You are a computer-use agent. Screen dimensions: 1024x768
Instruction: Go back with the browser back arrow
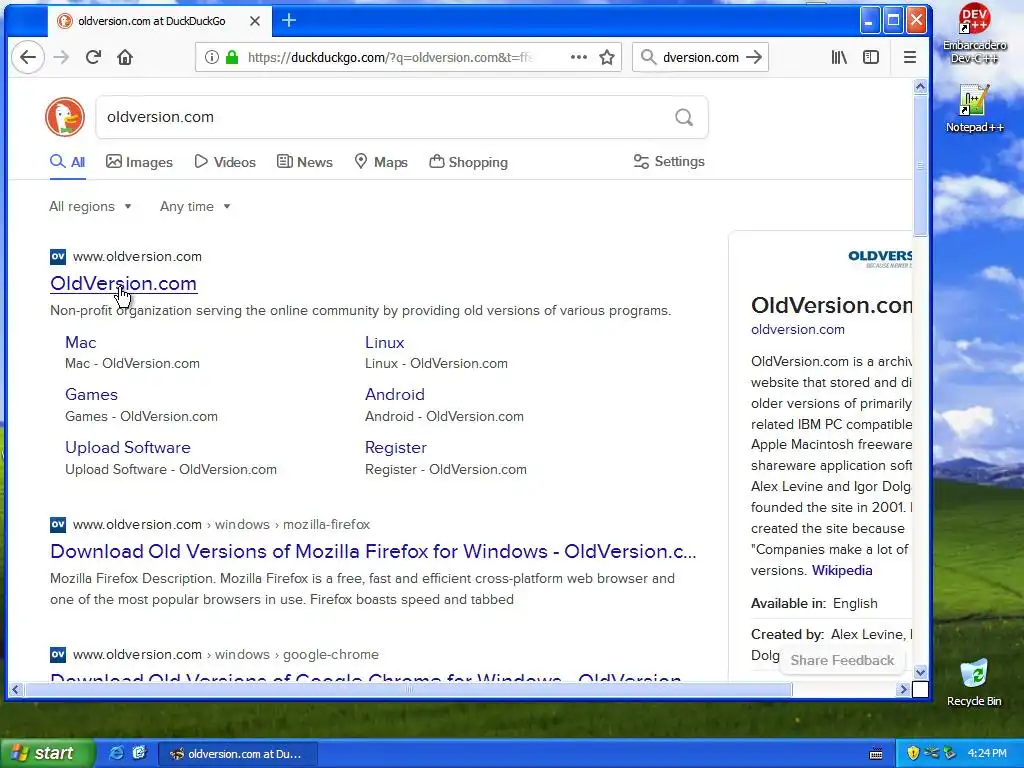tap(27, 57)
